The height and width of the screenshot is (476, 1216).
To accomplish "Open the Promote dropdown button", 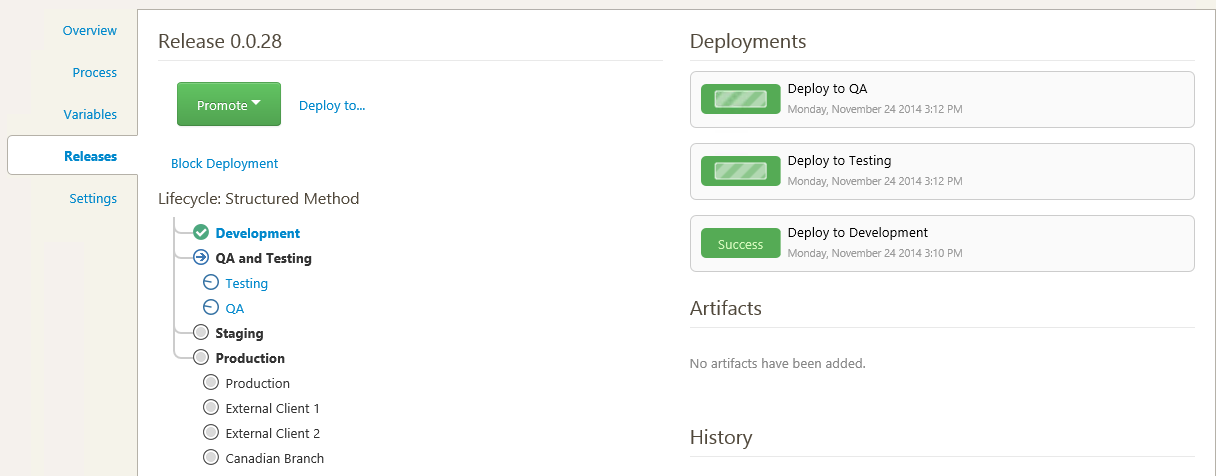I will pyautogui.click(x=228, y=105).
